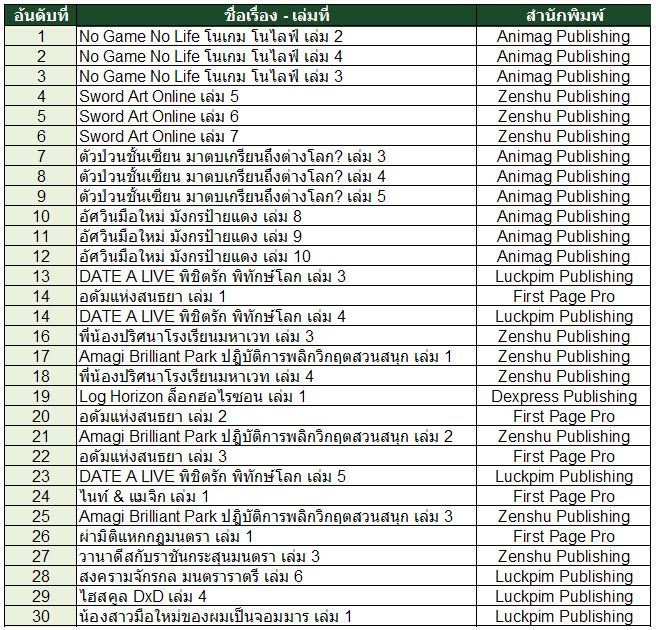Viewport: 656px width, 630px height.
Task: Select ไฮสคูล DxD เล่ม 4 cell
Action: tap(277, 597)
